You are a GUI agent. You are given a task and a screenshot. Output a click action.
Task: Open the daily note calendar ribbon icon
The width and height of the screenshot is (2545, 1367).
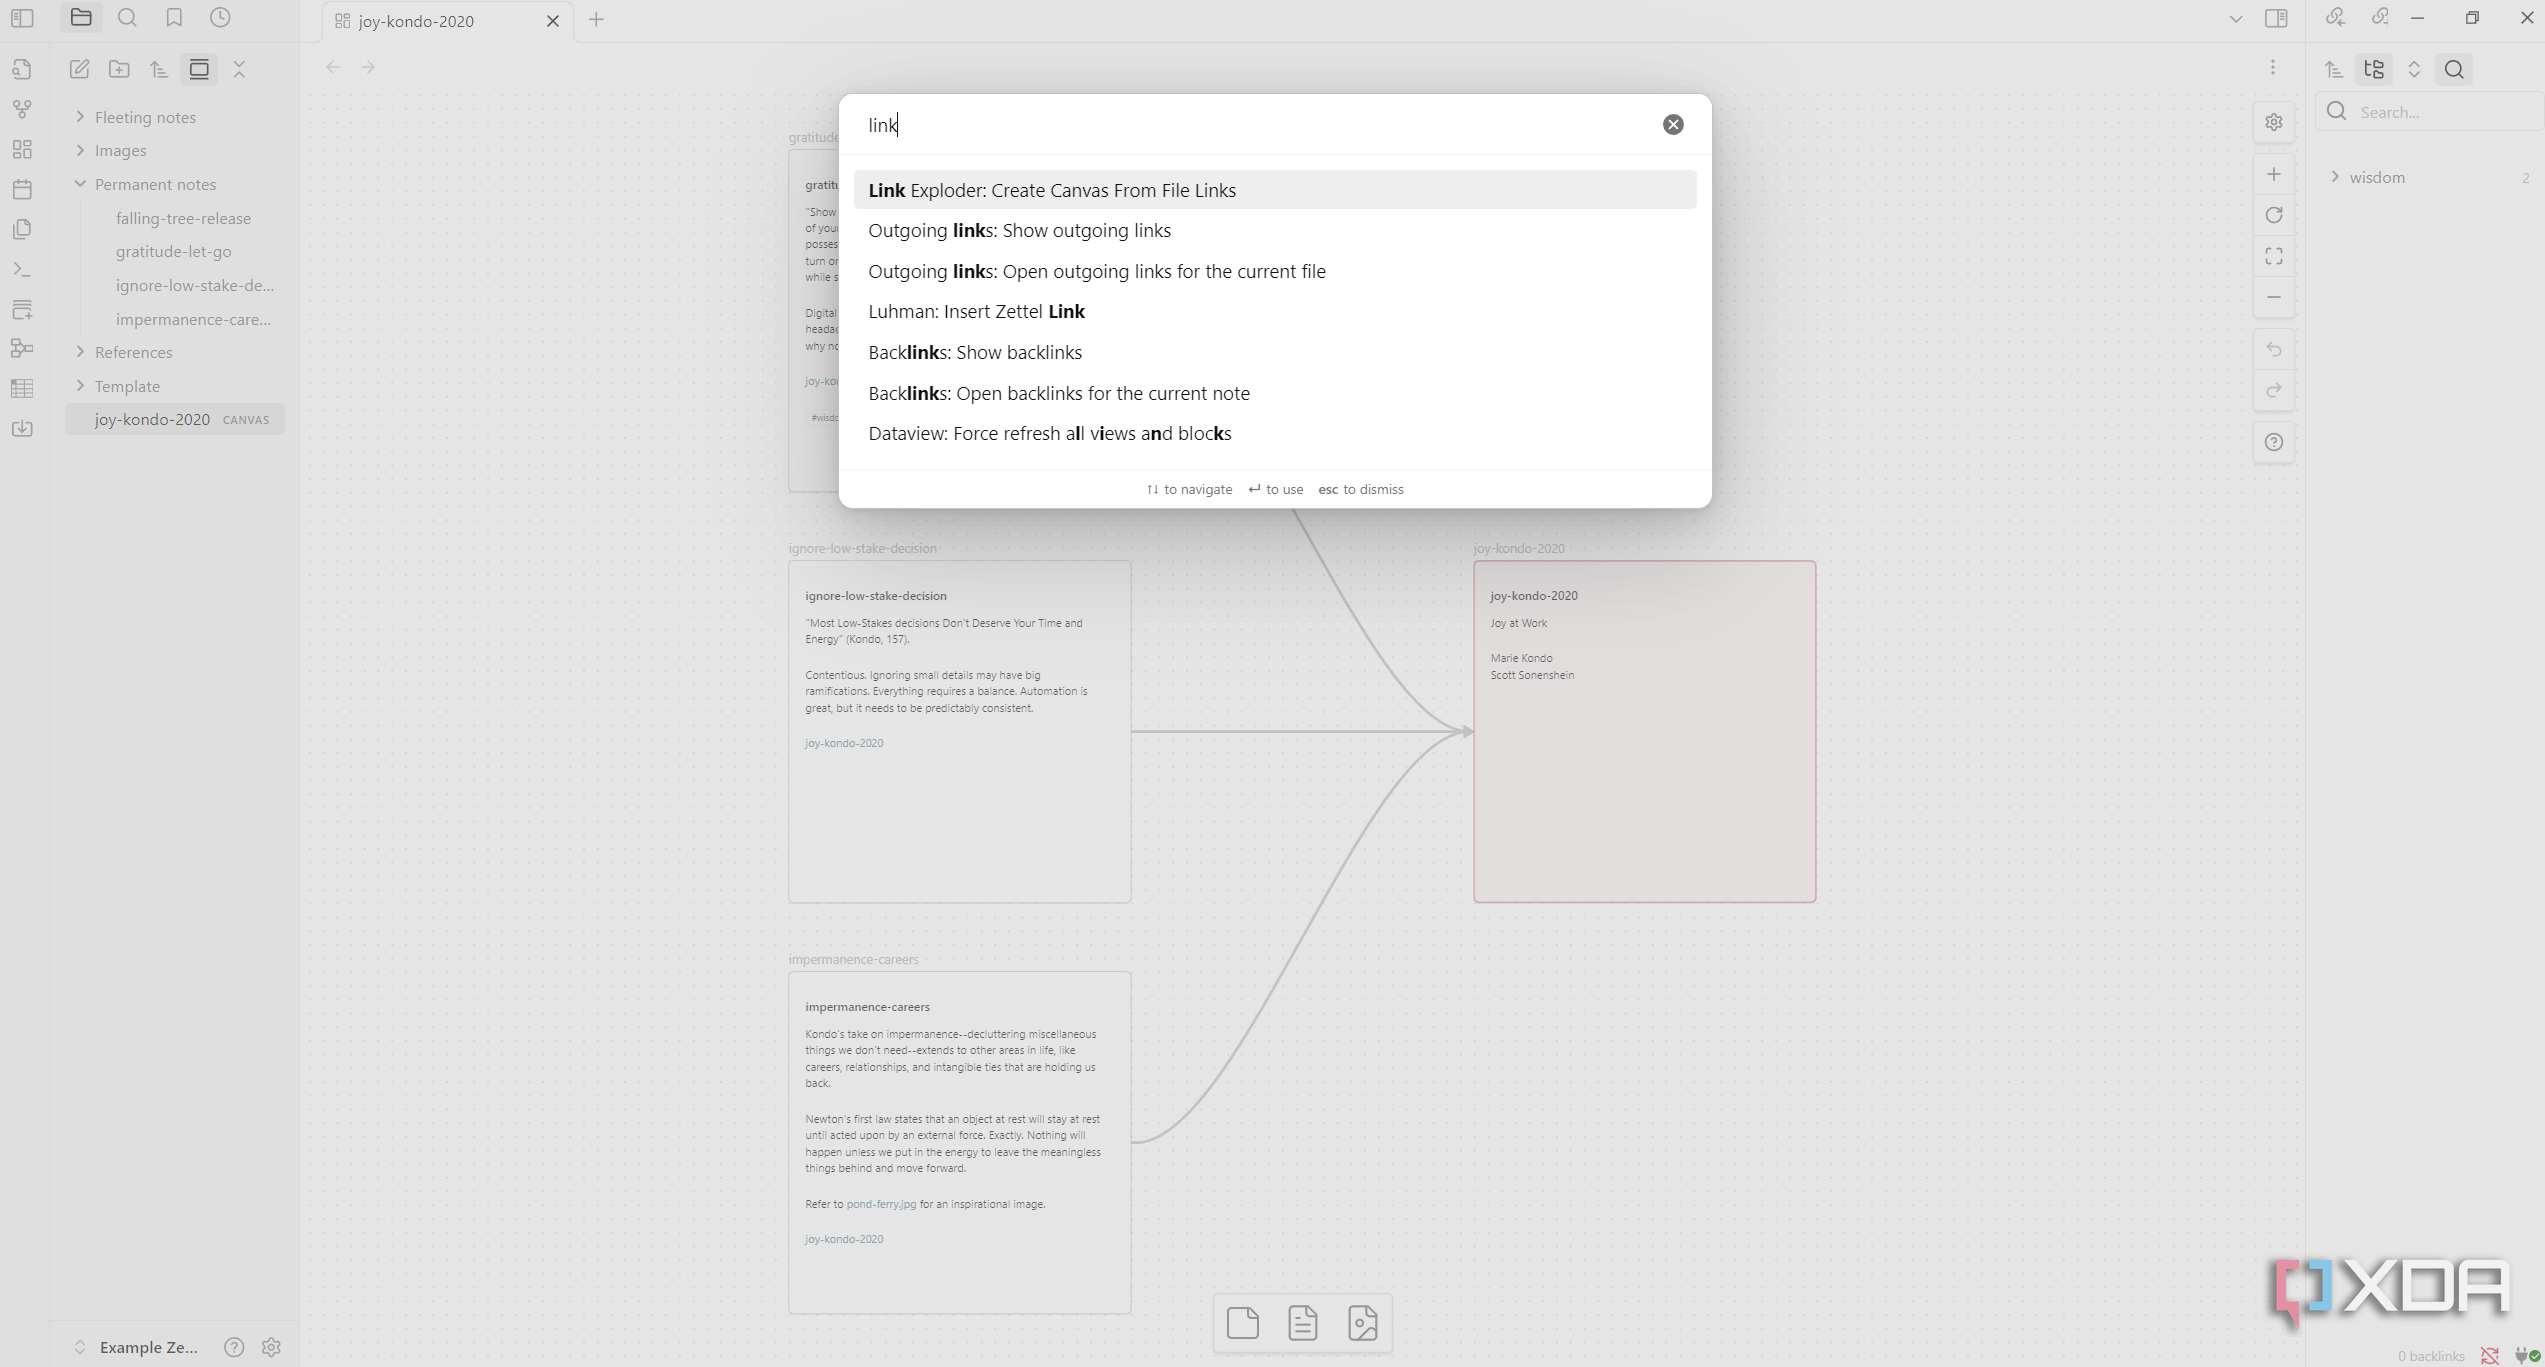click(x=22, y=189)
